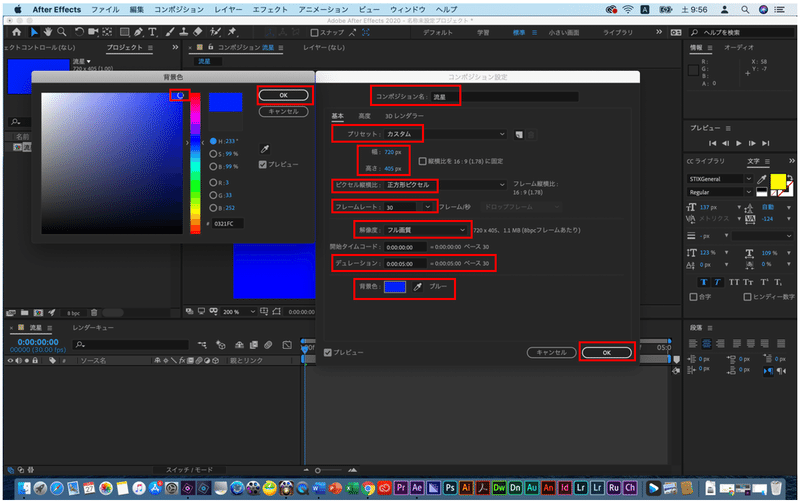Click the yellow fill color swatch
Image resolution: width=800 pixels, height=502 pixels.
[x=778, y=181]
